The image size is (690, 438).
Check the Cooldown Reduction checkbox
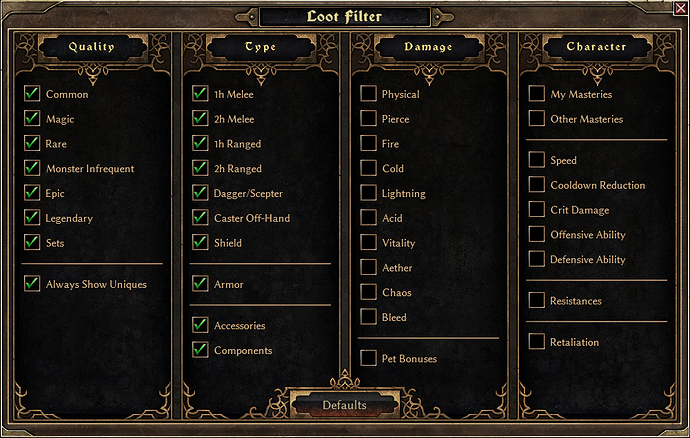(x=537, y=184)
